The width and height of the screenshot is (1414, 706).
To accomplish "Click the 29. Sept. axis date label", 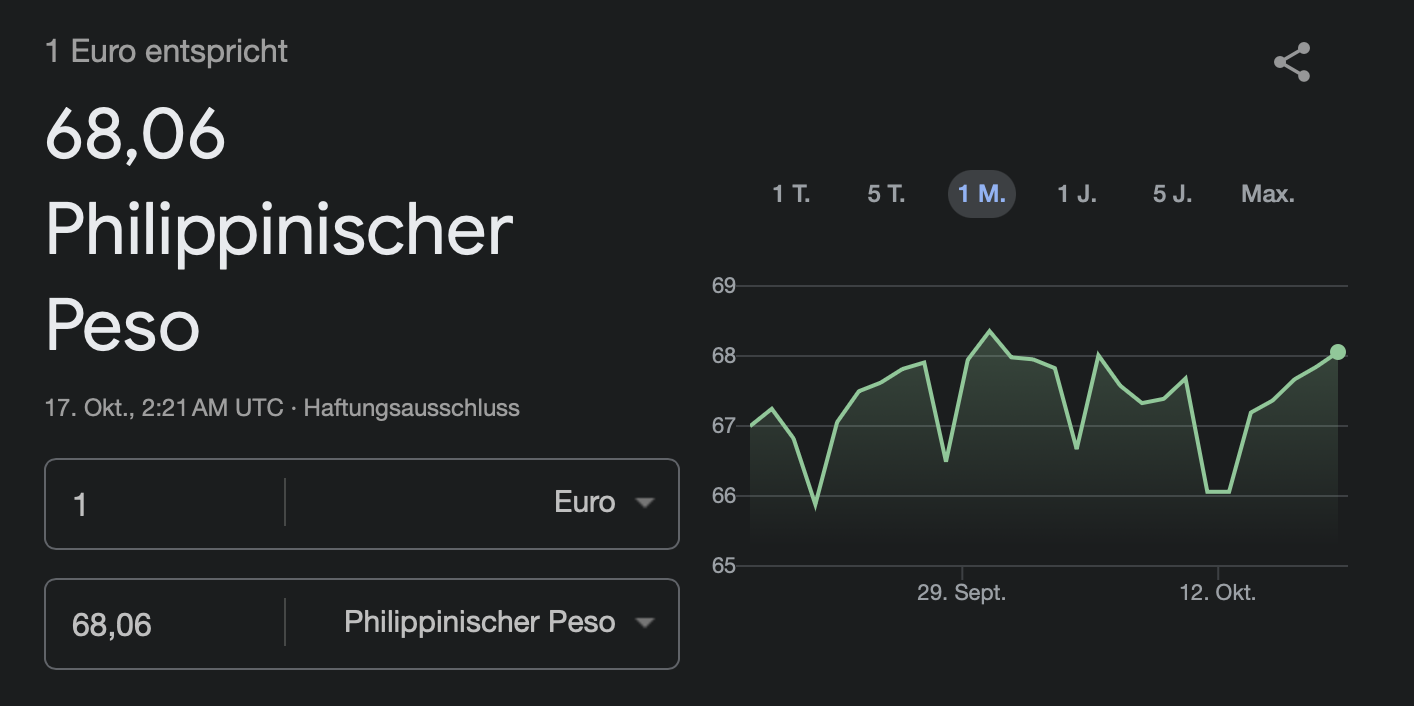I will tap(961, 593).
